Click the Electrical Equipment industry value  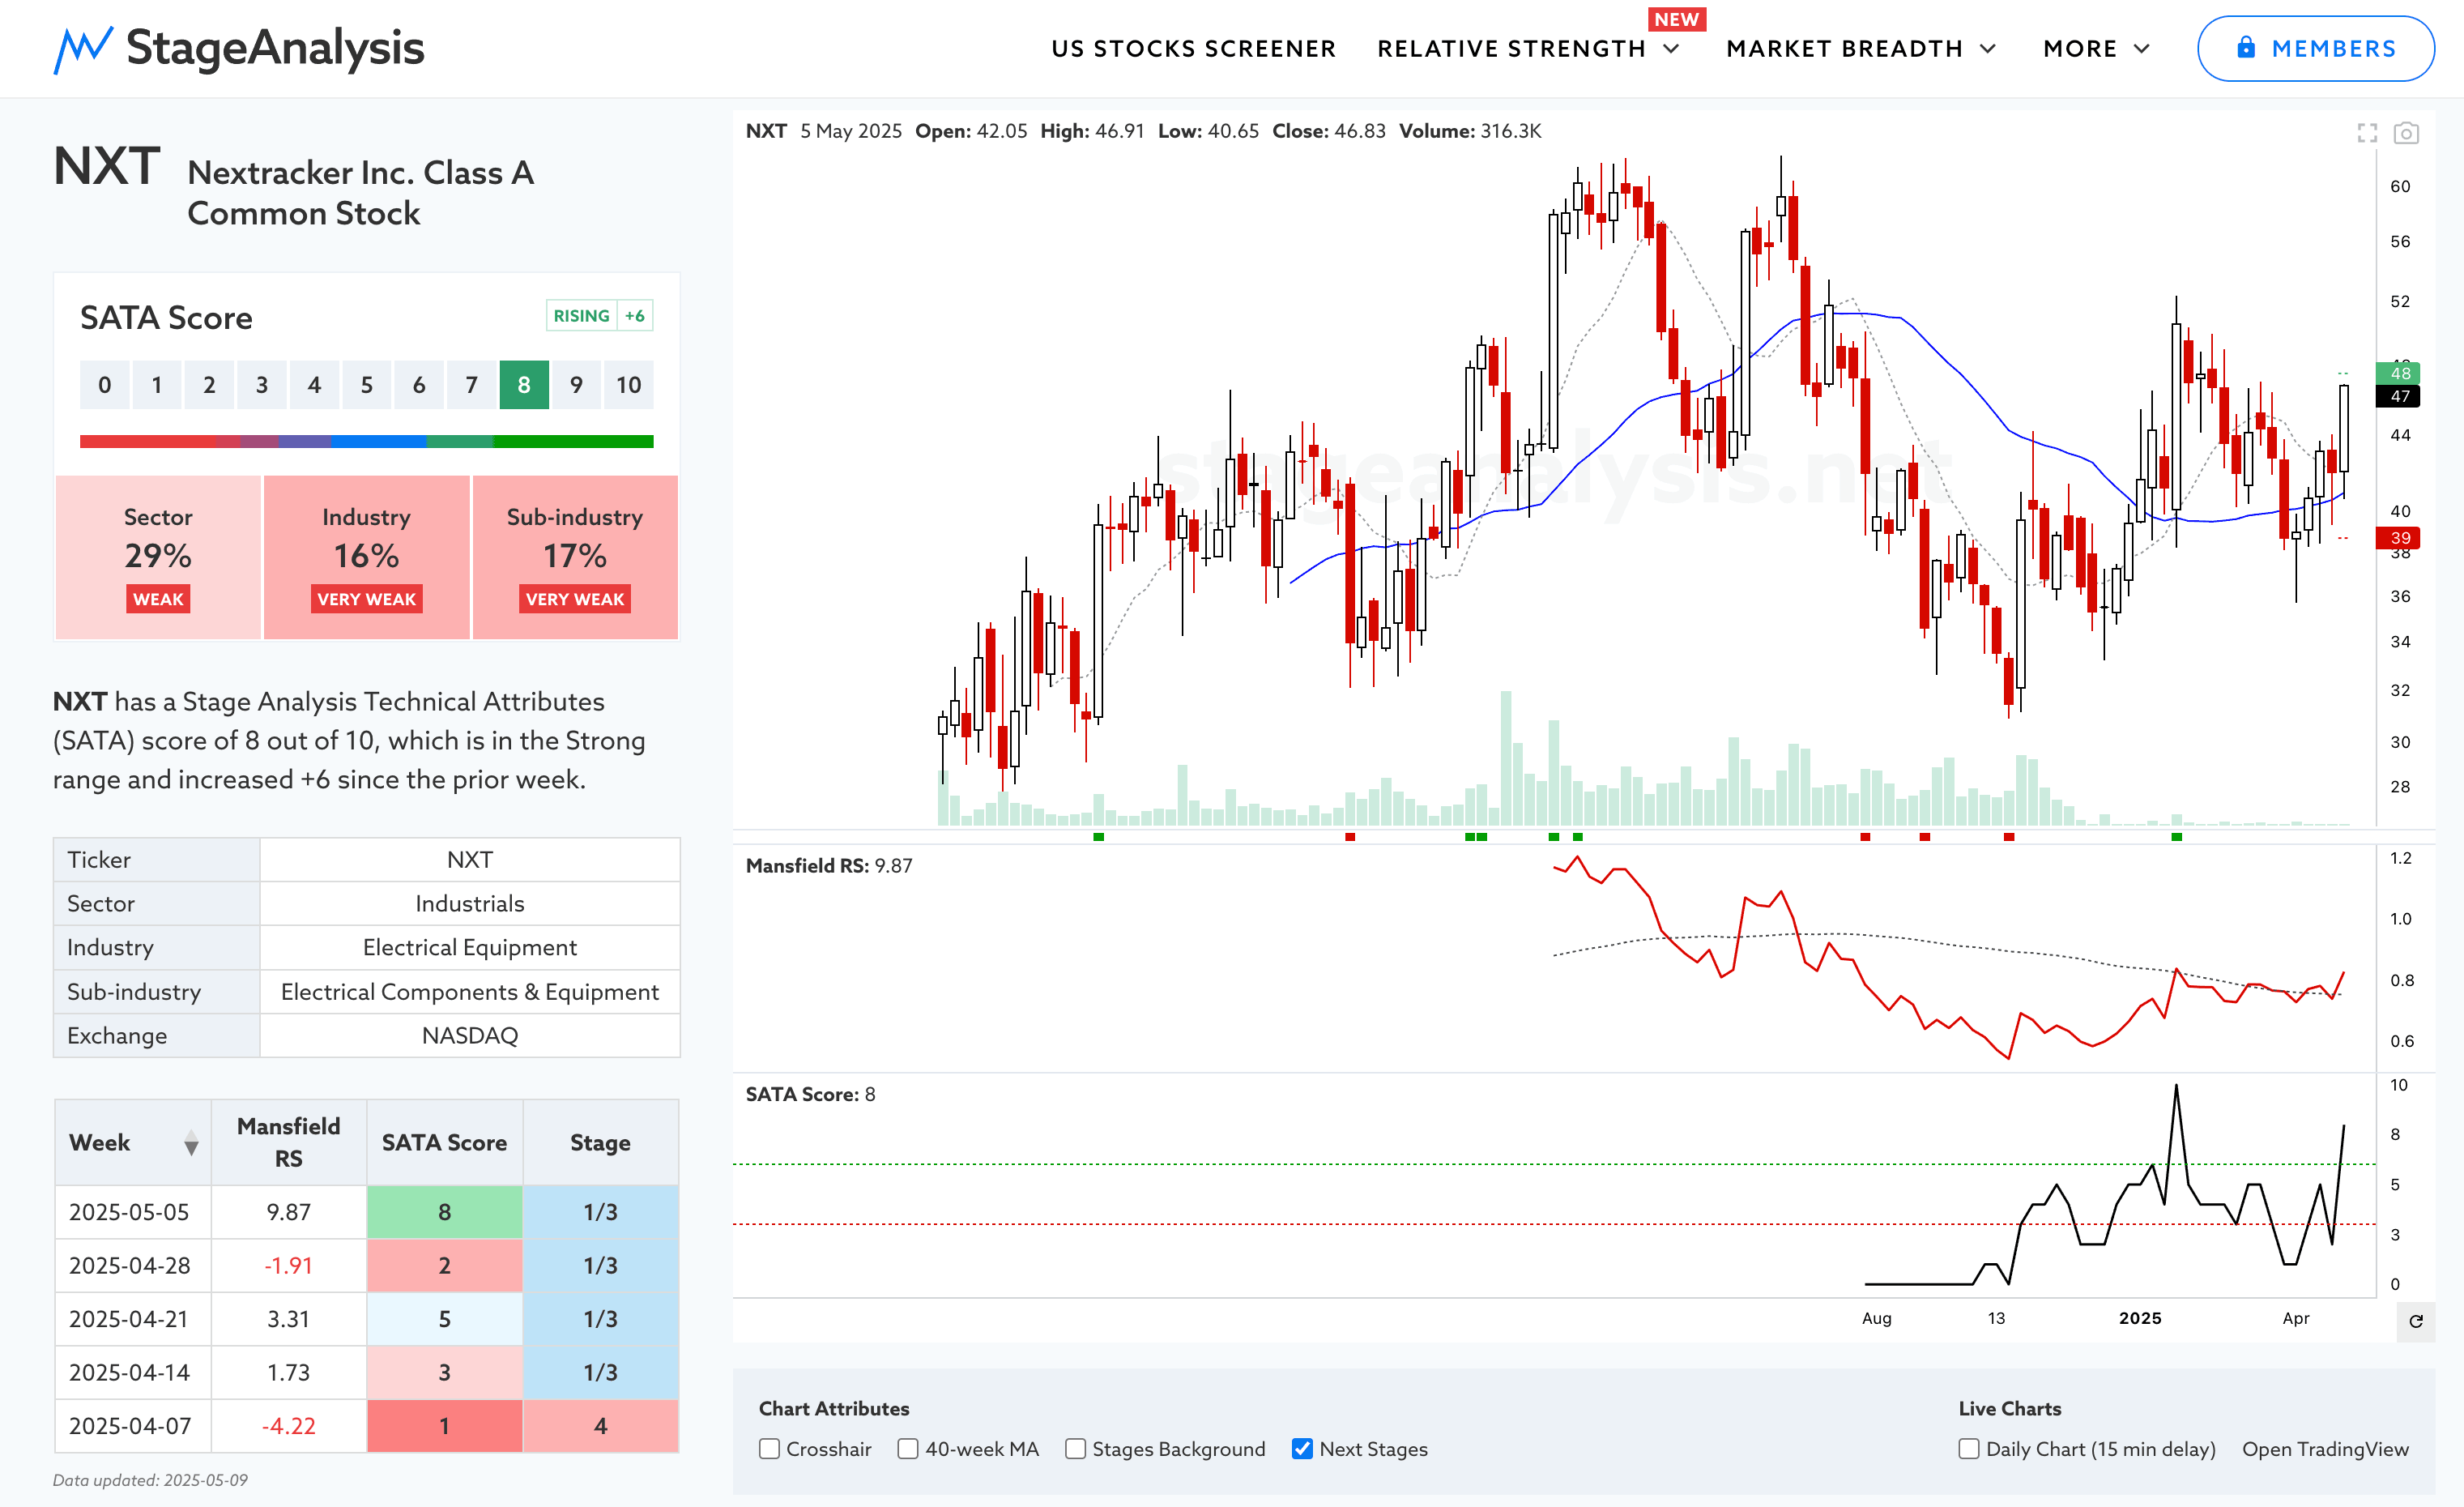(470, 947)
